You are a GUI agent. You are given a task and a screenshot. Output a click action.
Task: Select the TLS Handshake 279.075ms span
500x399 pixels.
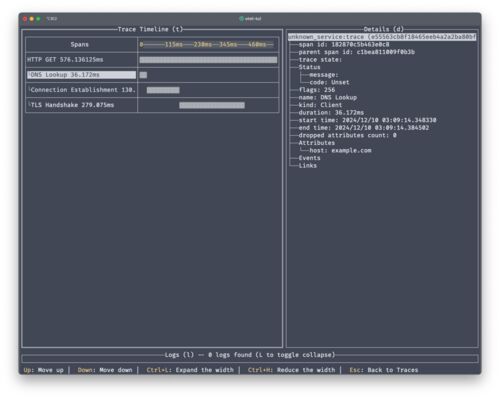coord(81,105)
